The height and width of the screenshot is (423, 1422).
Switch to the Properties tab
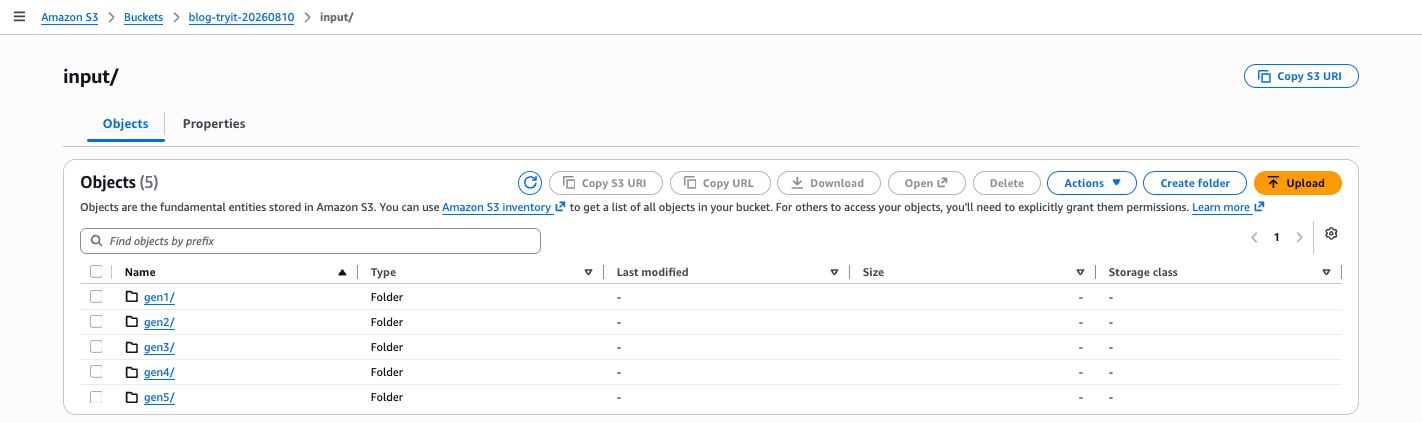(x=214, y=124)
